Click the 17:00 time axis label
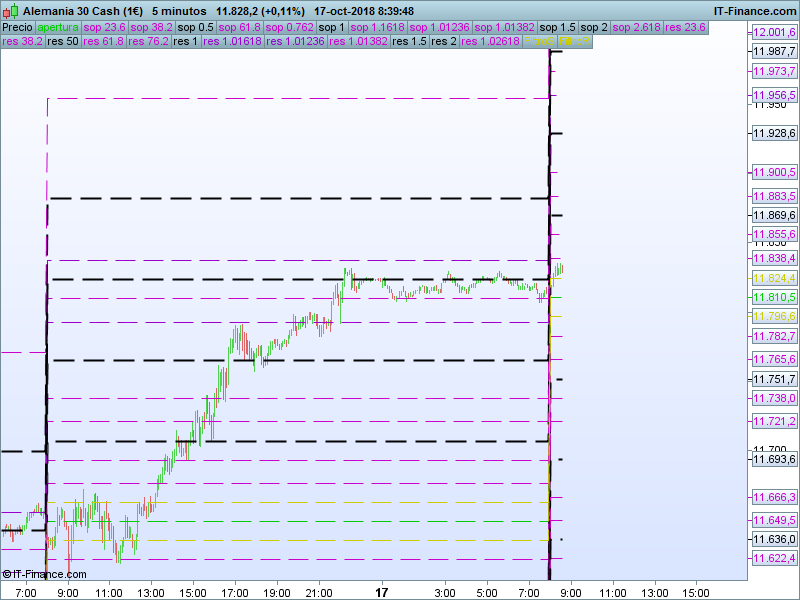 235,593
